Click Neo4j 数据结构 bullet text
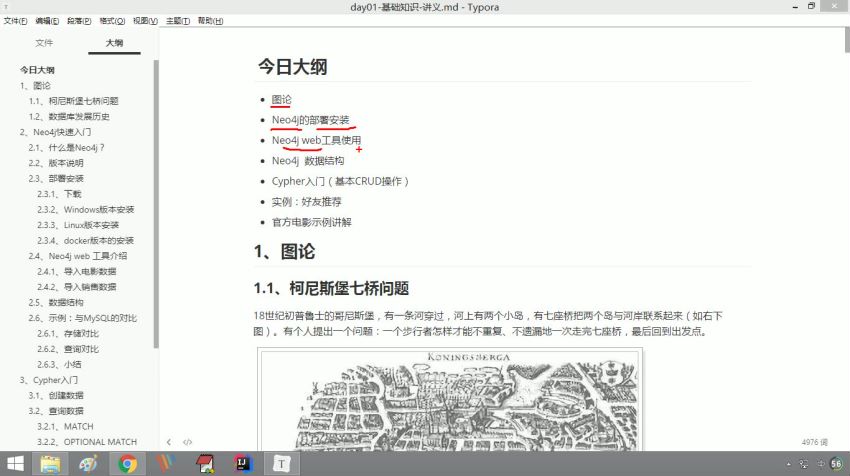850x476 pixels. coord(308,161)
